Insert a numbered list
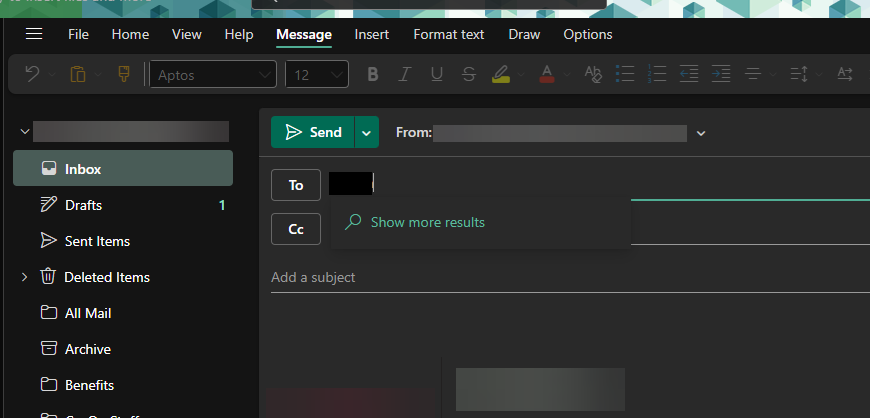 (x=657, y=74)
